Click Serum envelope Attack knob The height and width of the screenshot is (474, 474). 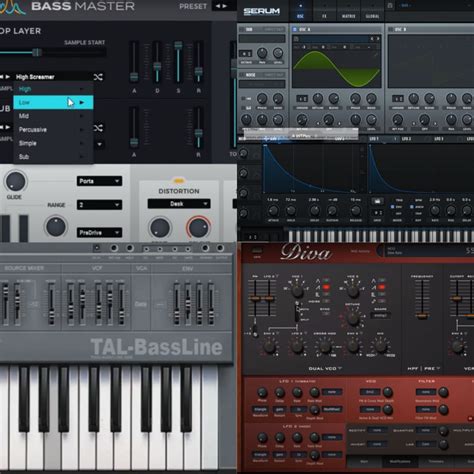[x=273, y=210]
